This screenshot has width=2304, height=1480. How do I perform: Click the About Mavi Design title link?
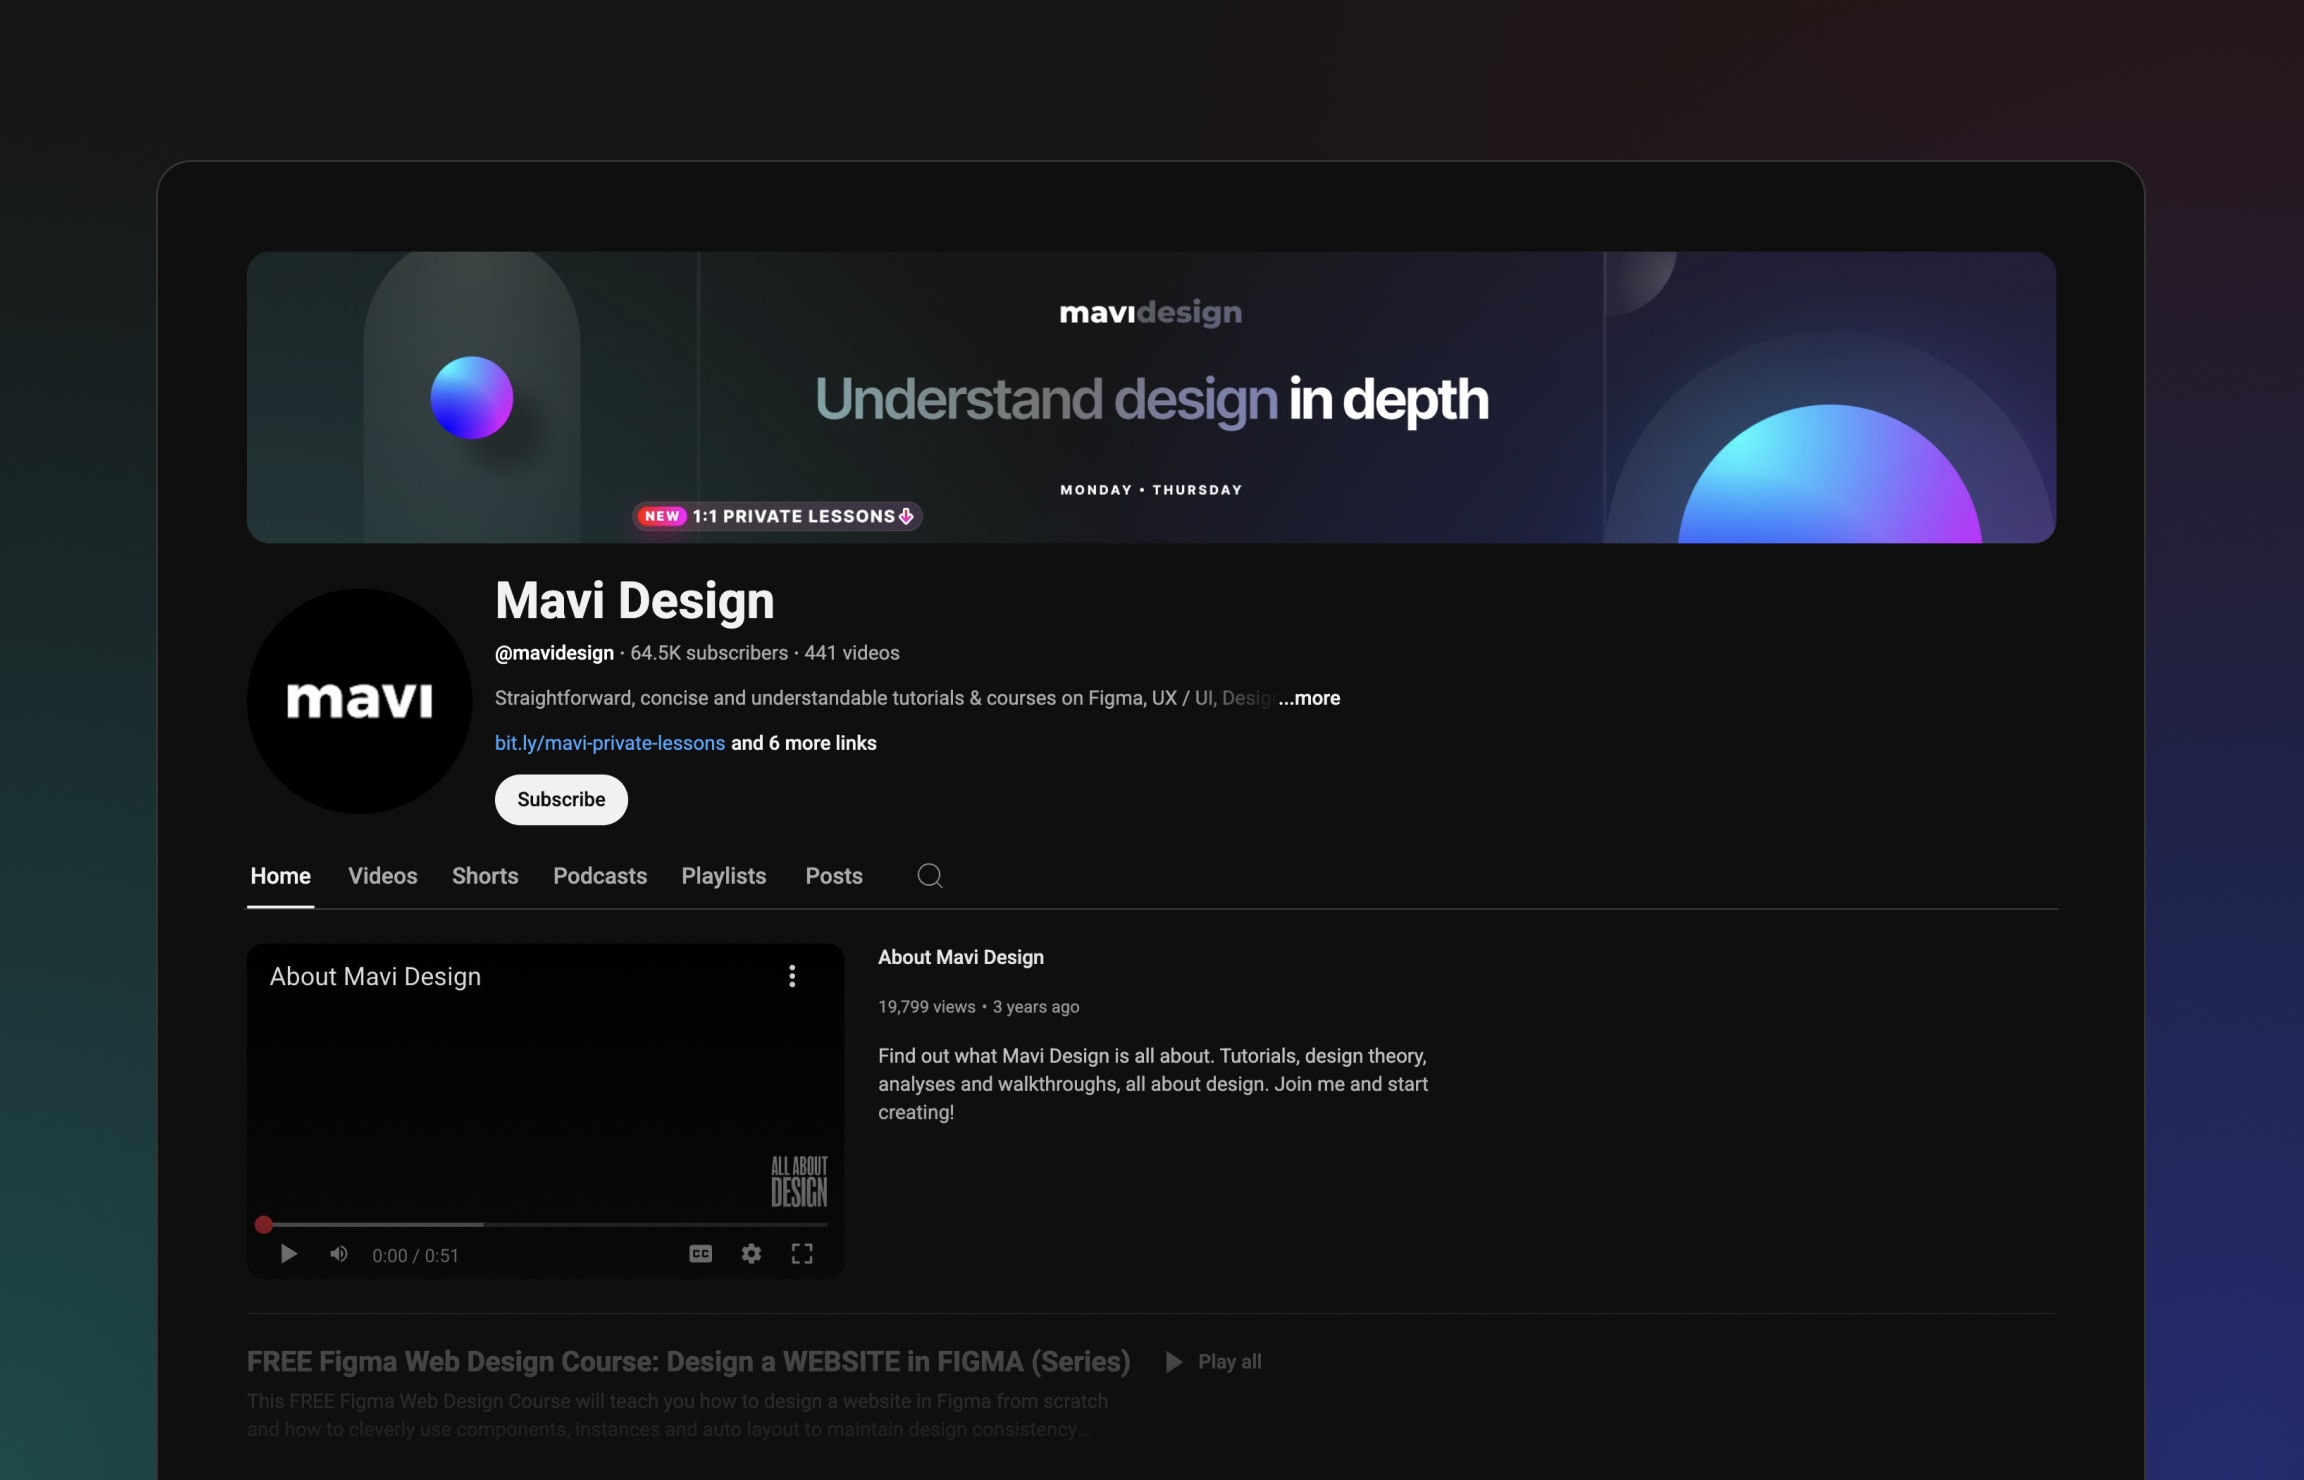tap(960, 957)
